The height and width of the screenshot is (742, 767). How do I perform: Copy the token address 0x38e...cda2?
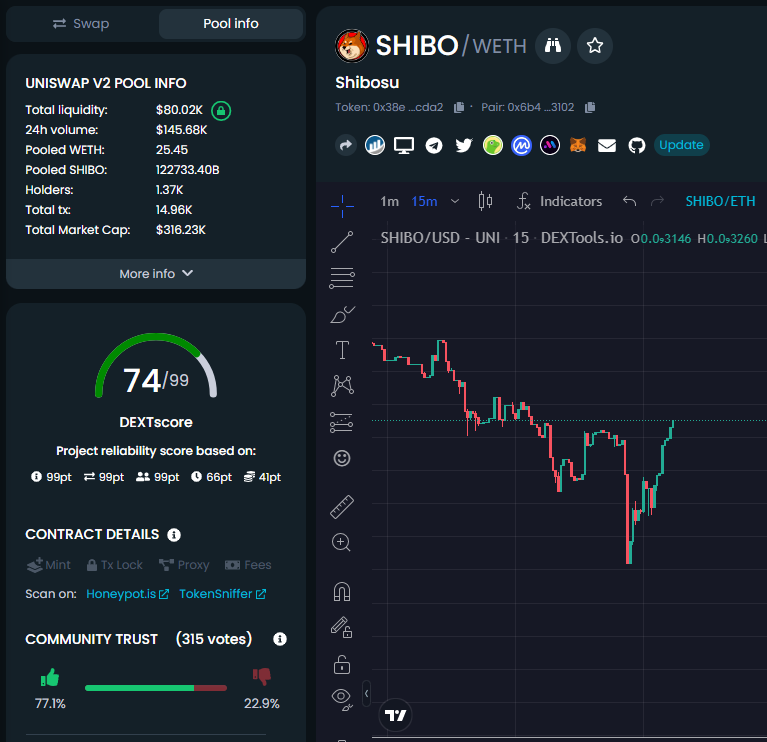point(459,107)
